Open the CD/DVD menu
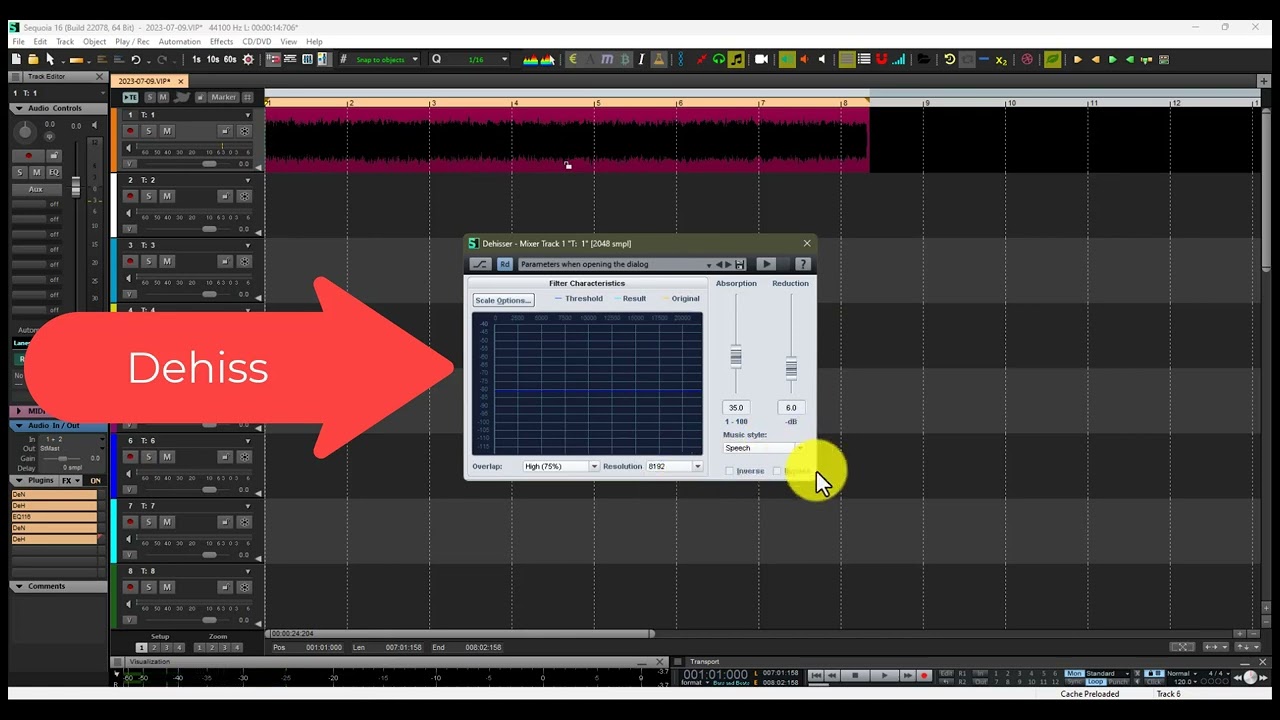Image resolution: width=1280 pixels, height=720 pixels. [256, 42]
